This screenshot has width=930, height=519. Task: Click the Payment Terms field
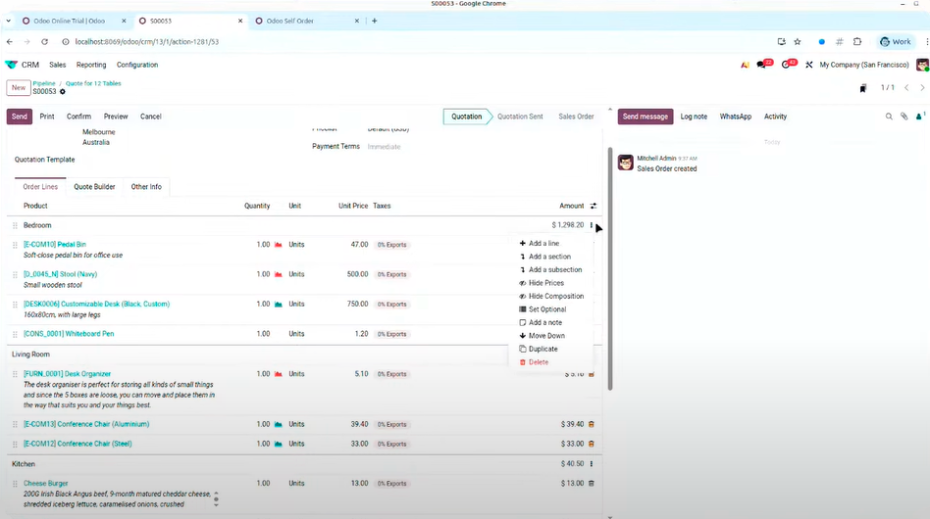click(x=384, y=147)
